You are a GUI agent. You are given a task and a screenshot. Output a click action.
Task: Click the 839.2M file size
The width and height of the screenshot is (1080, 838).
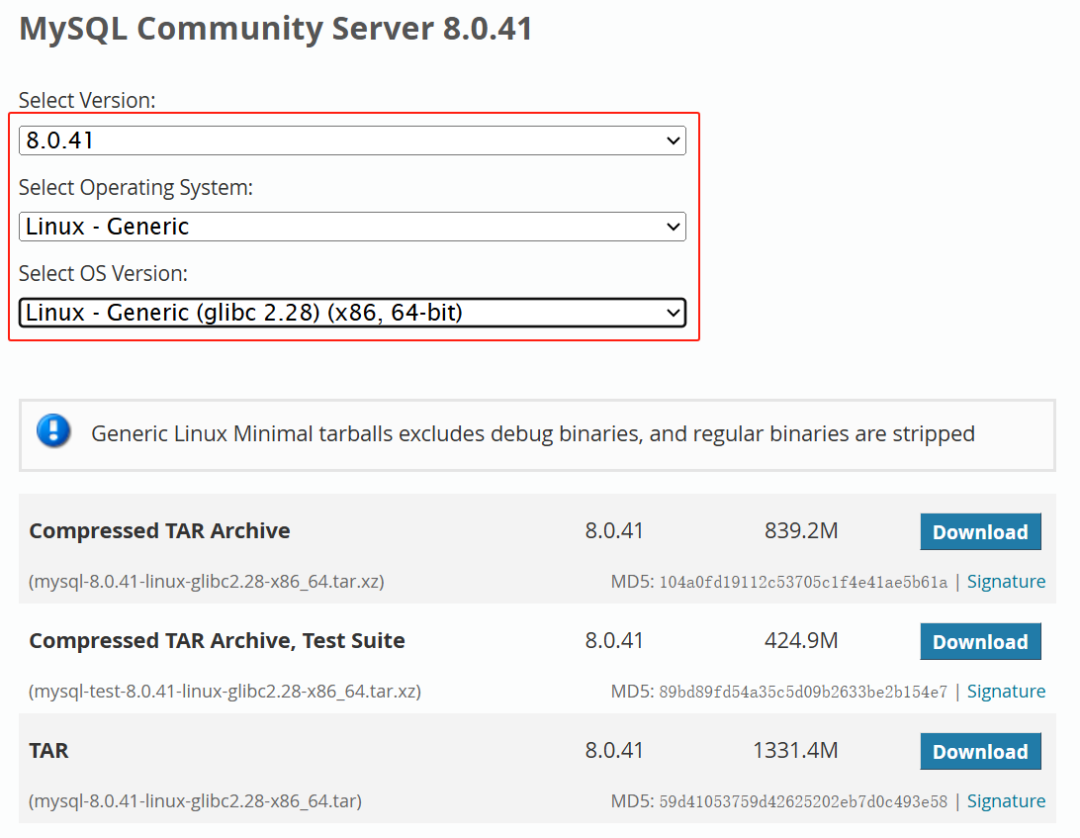pyautogui.click(x=801, y=531)
